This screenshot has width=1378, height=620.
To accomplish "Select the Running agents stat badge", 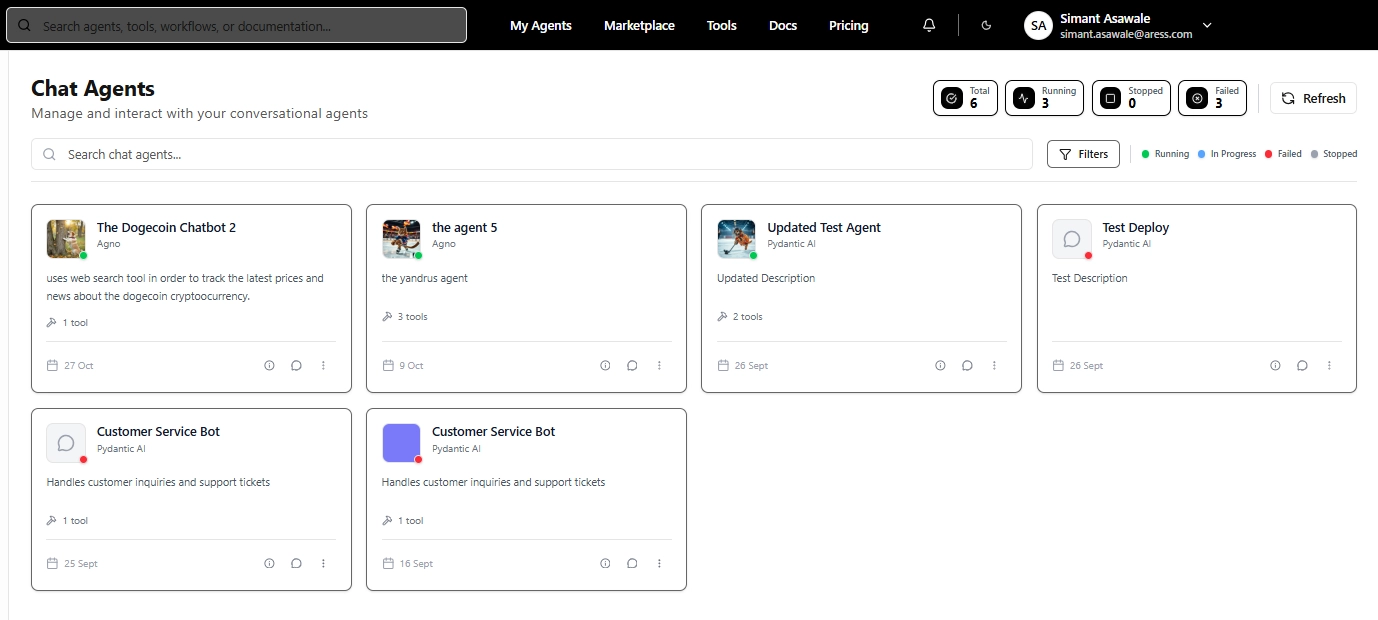I will pos(1044,98).
